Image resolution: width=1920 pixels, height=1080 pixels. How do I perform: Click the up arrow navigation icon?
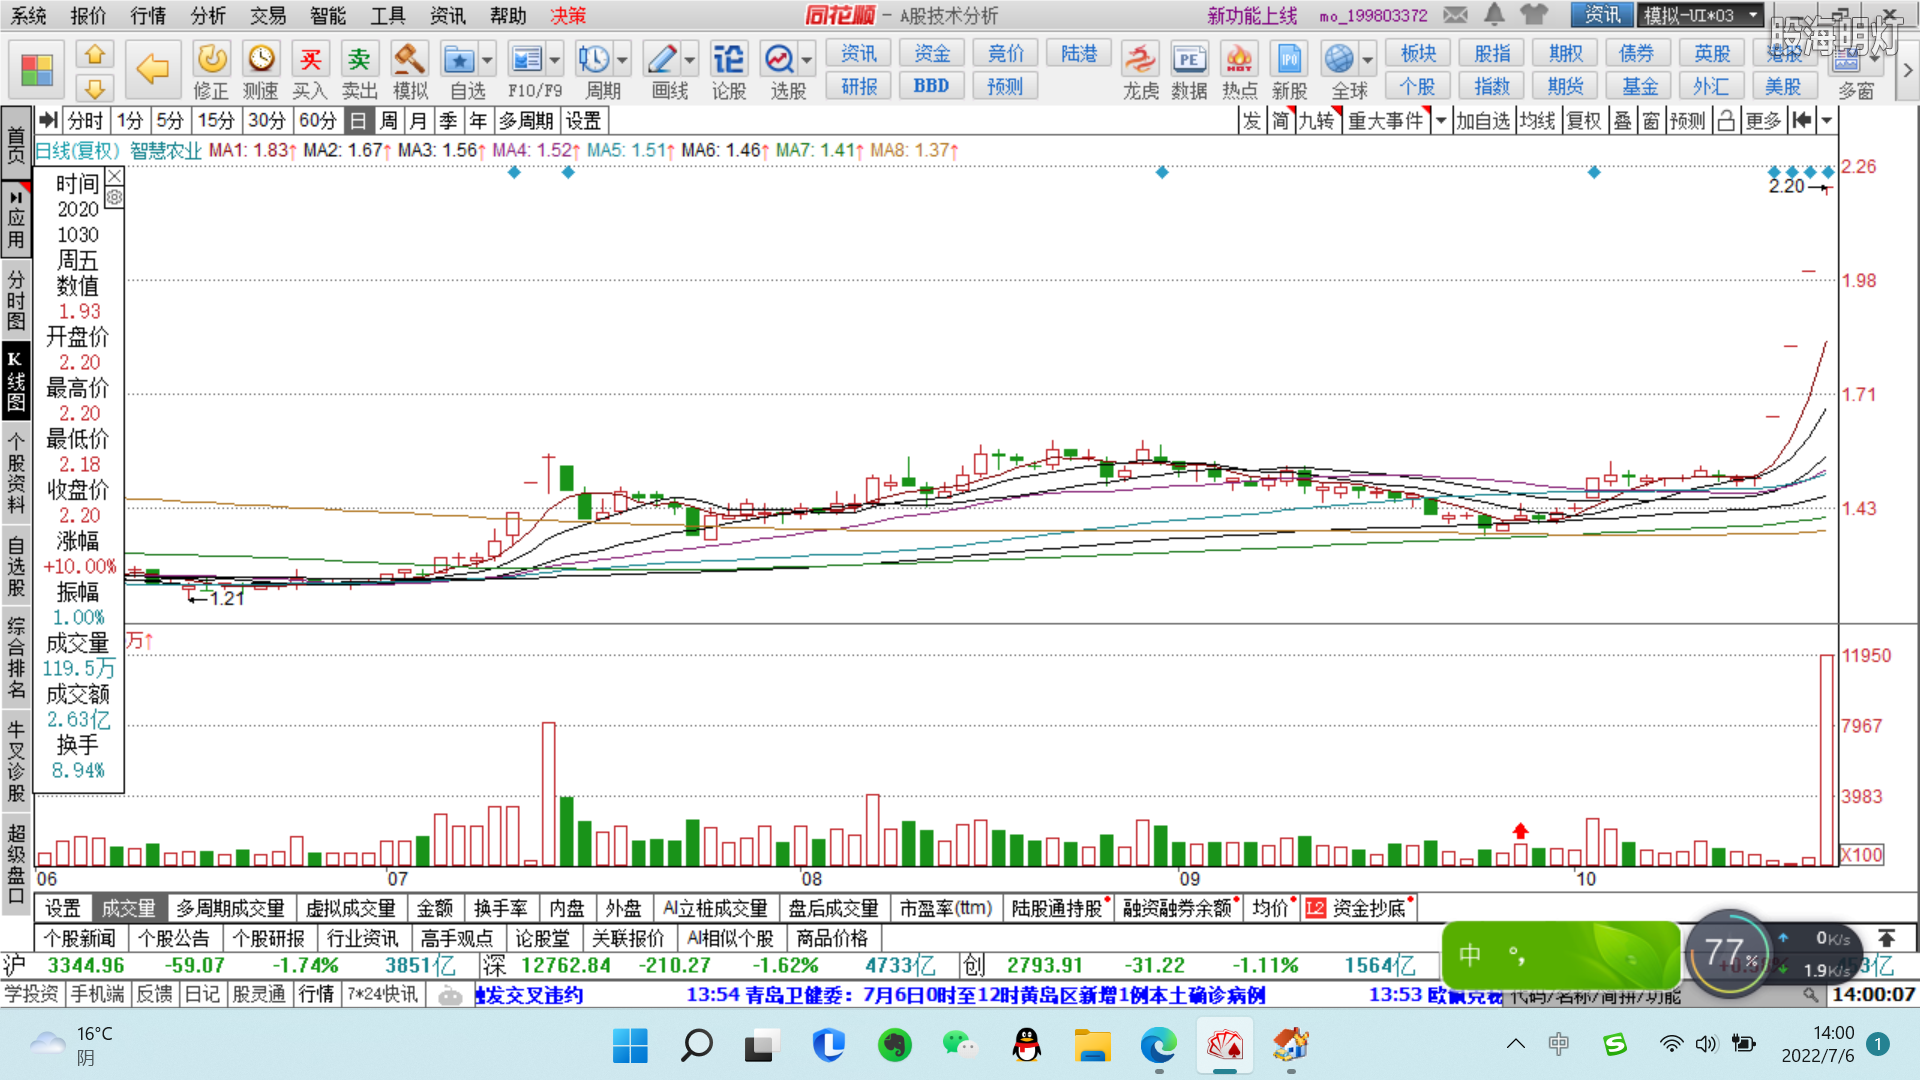[95, 53]
